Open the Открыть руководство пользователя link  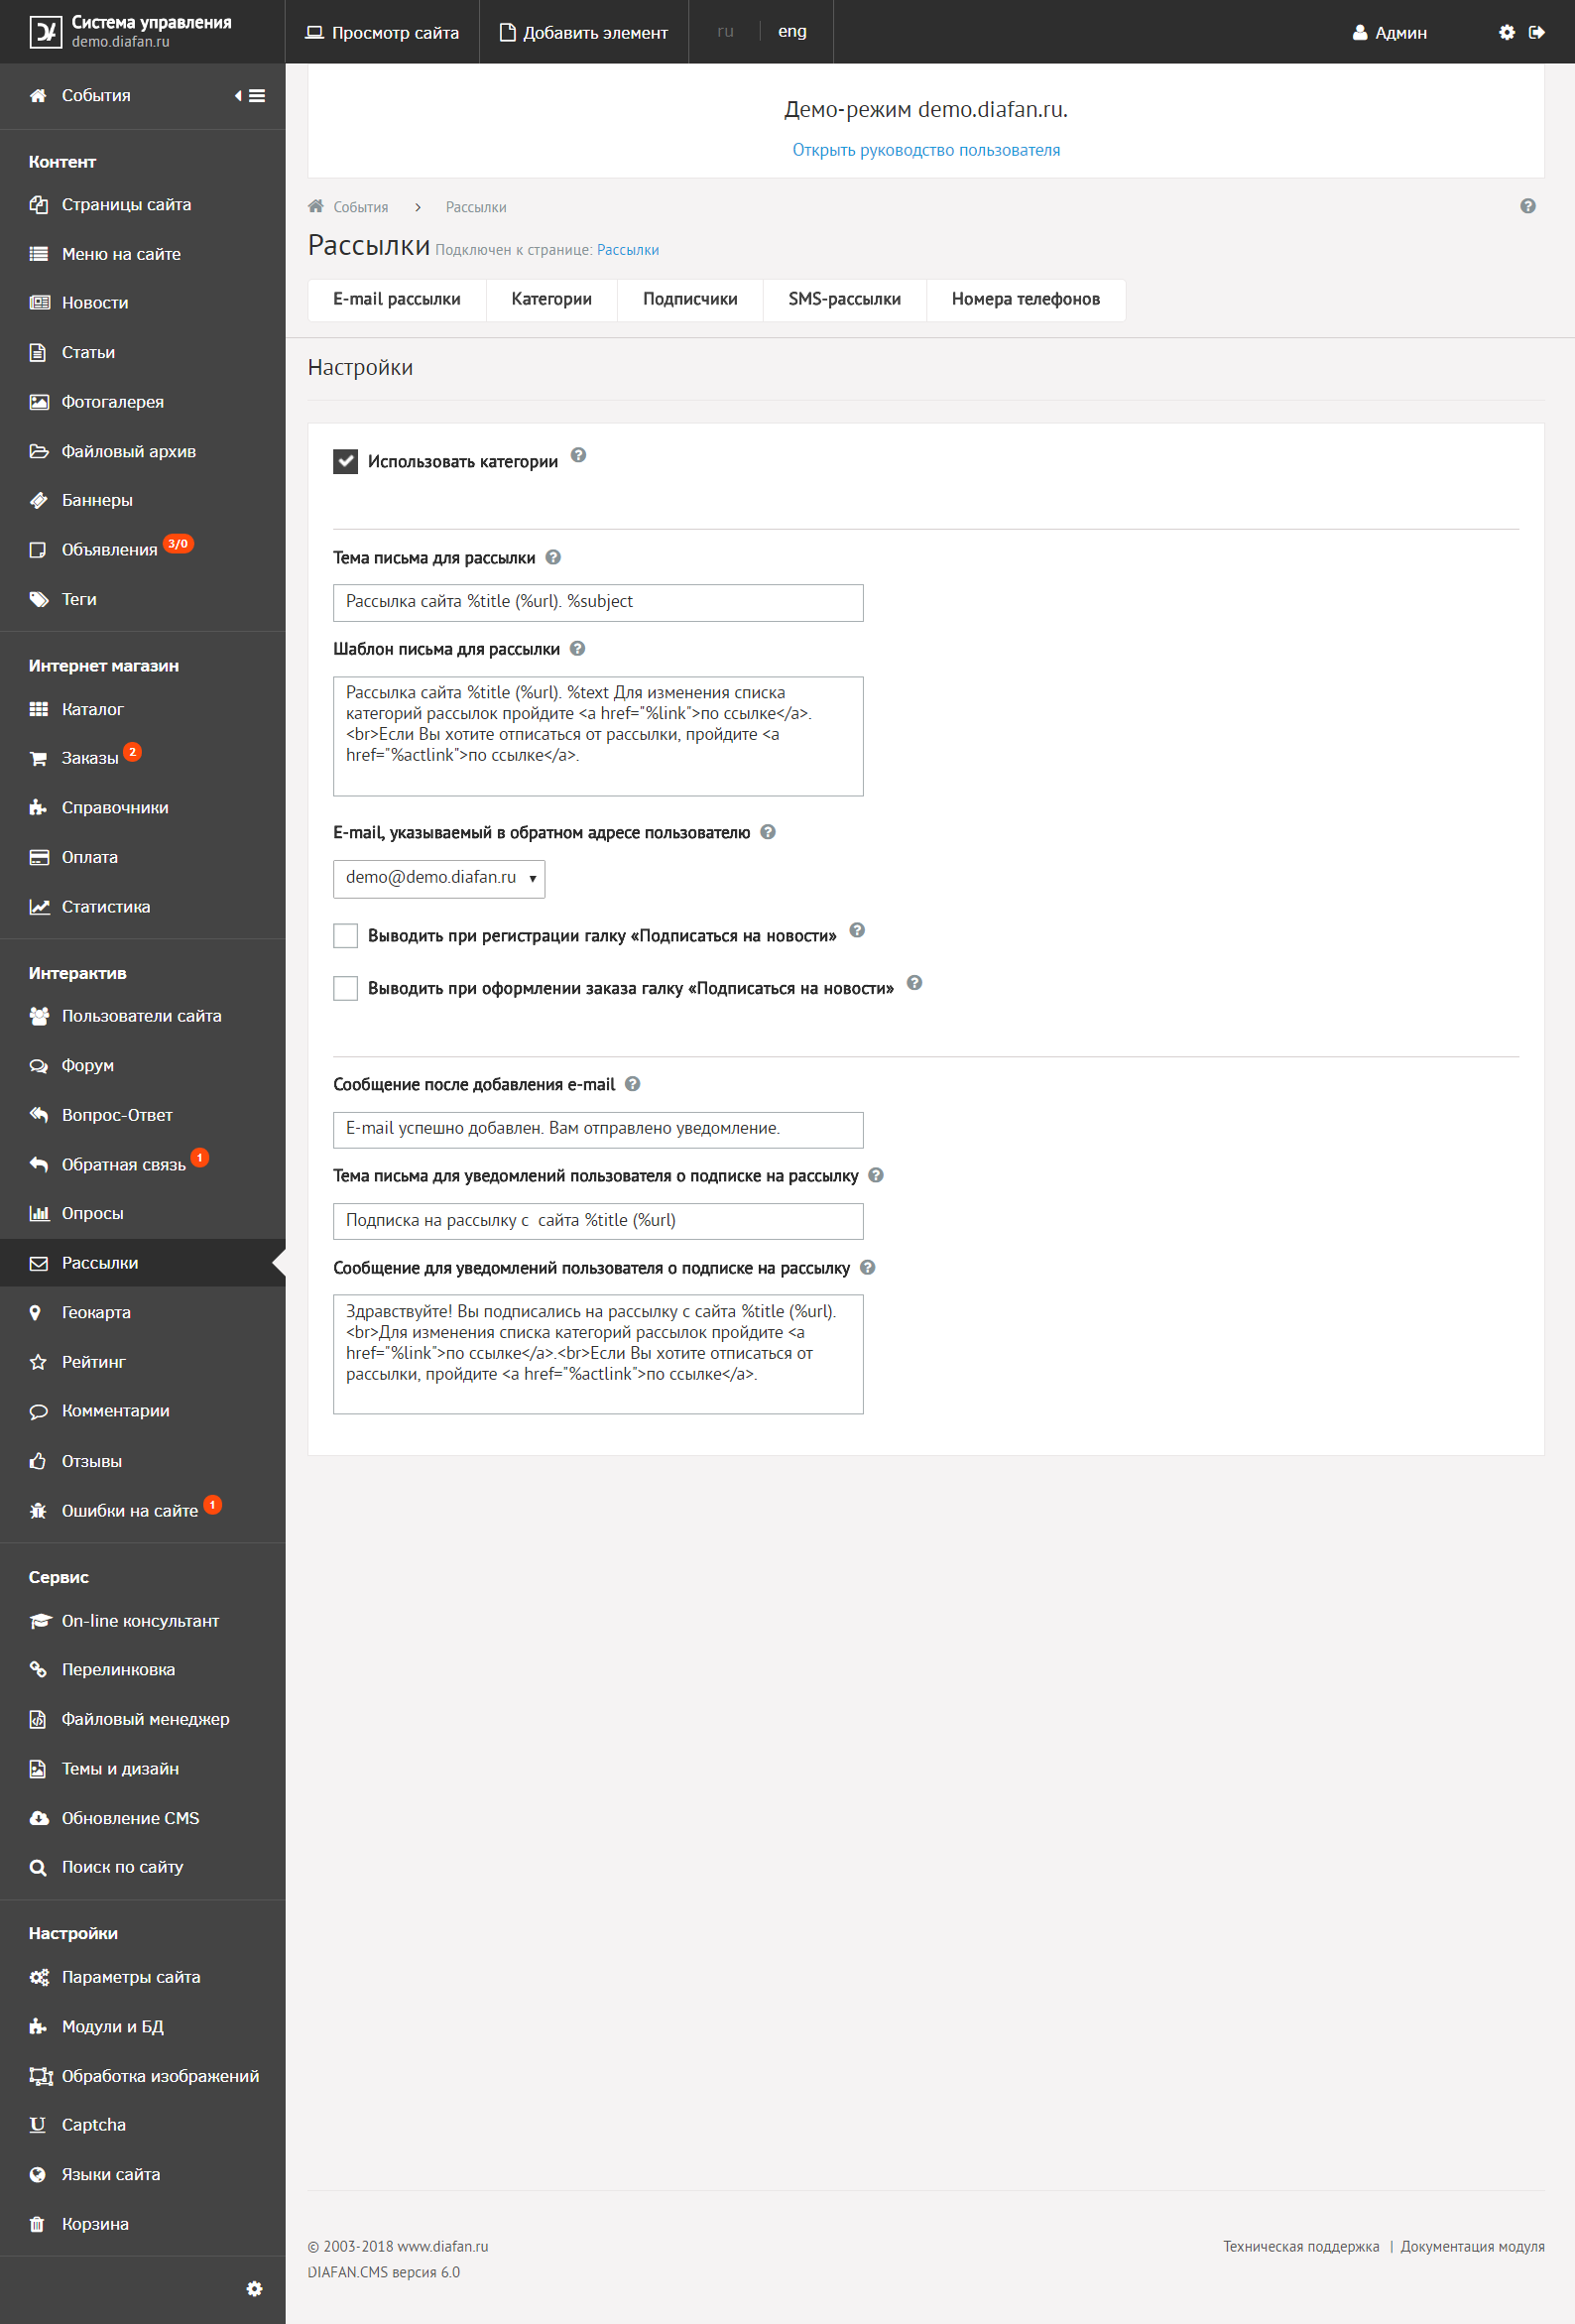(926, 150)
